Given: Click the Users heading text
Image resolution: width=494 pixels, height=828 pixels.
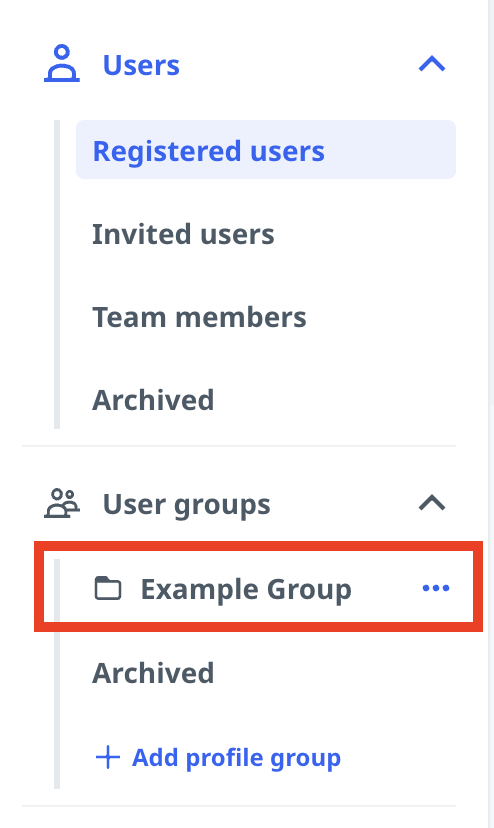Looking at the screenshot, I should pos(141,65).
